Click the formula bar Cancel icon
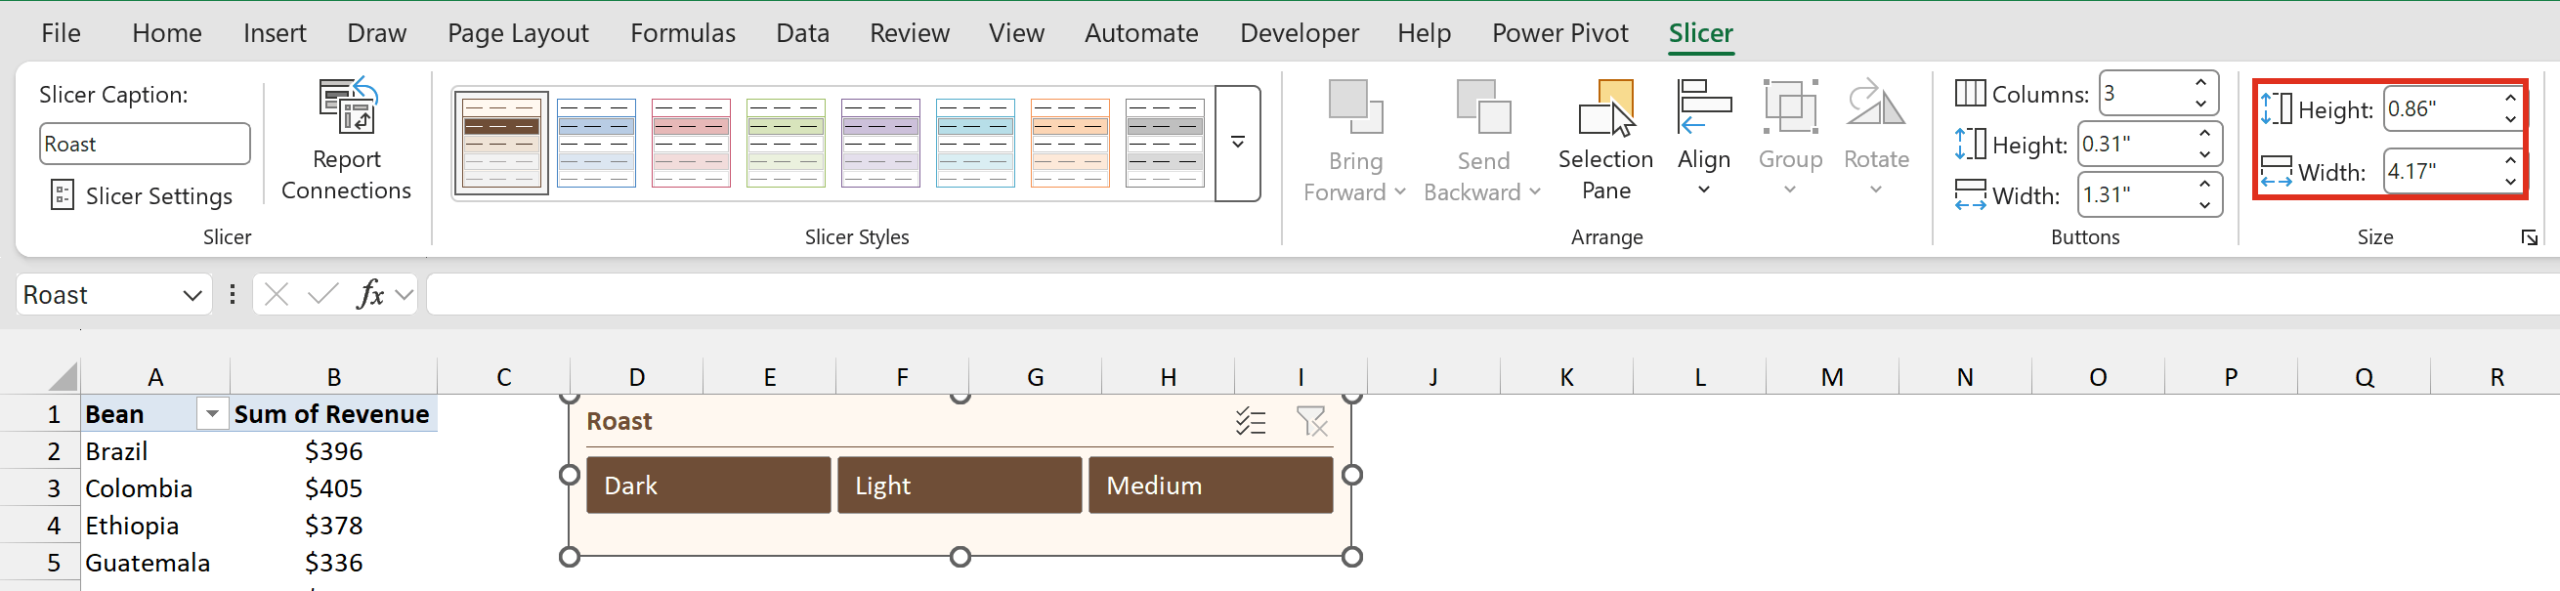The image size is (2560, 591). click(x=277, y=295)
